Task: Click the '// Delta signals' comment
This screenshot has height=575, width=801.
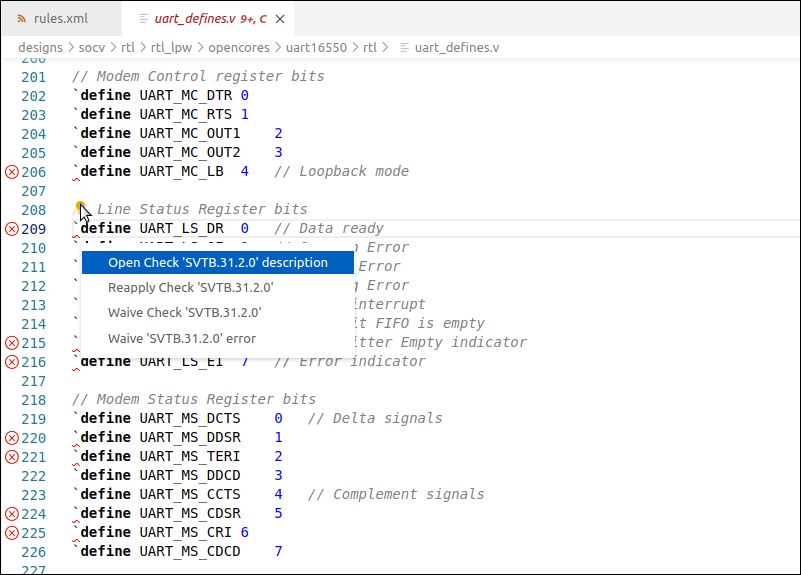Action: [x=375, y=418]
